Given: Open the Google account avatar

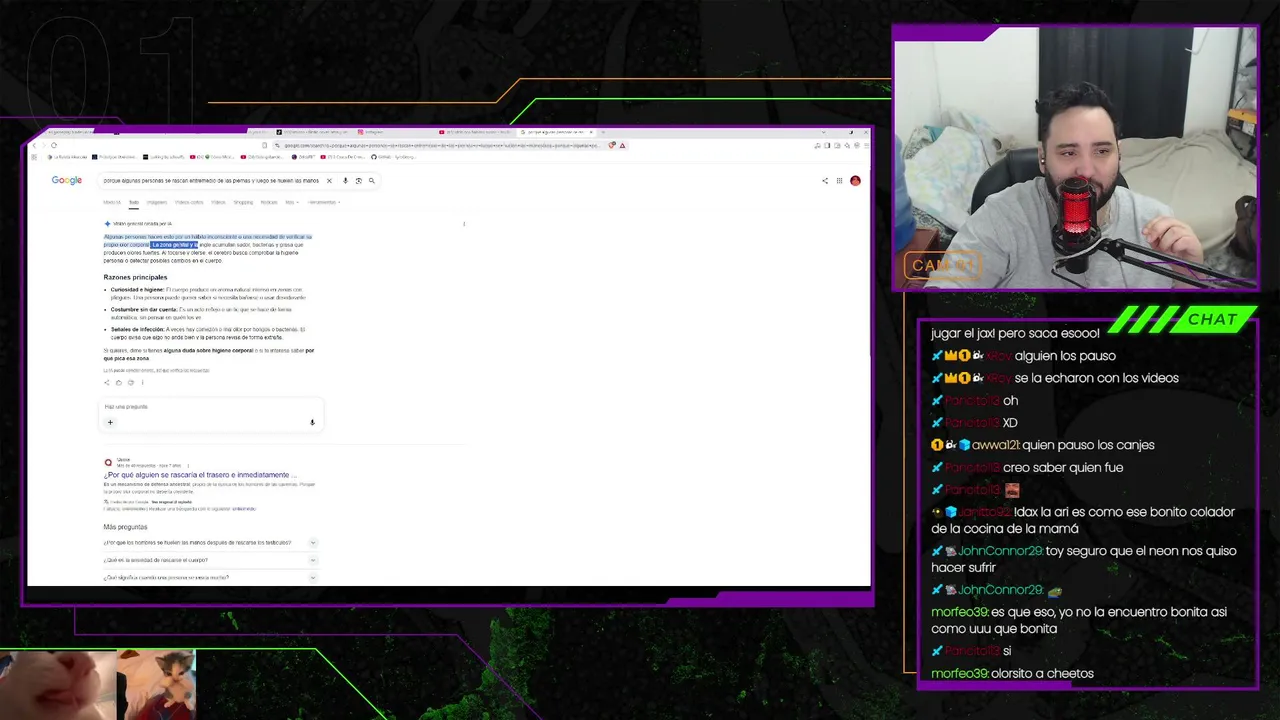Looking at the screenshot, I should tap(855, 181).
